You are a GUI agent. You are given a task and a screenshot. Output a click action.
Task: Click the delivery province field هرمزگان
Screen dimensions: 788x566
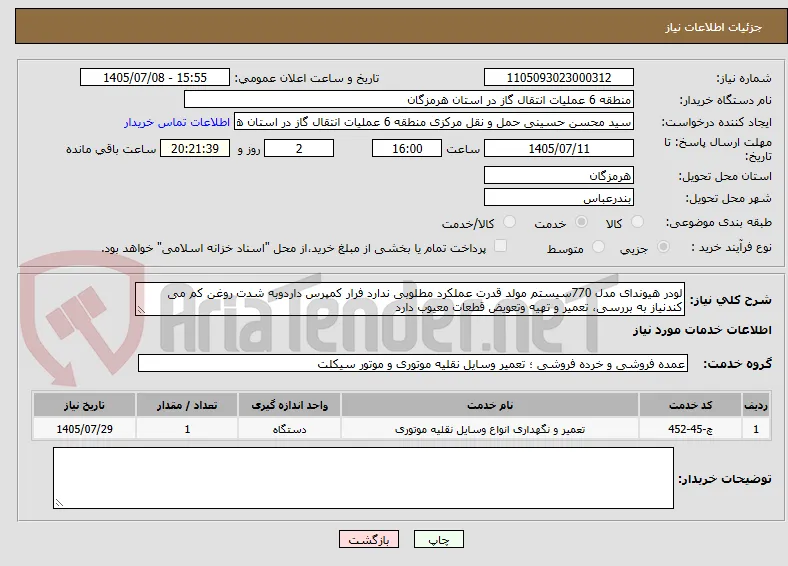coord(558,175)
